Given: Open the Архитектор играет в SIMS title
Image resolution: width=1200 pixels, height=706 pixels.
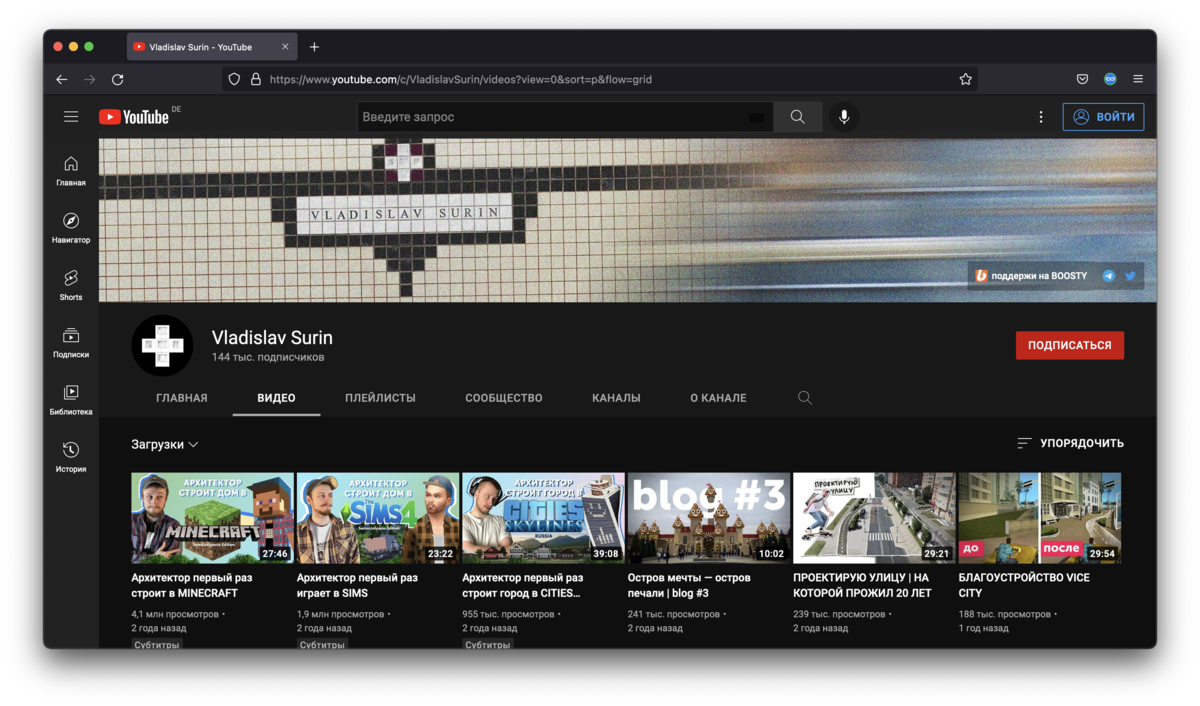Looking at the screenshot, I should 357,585.
